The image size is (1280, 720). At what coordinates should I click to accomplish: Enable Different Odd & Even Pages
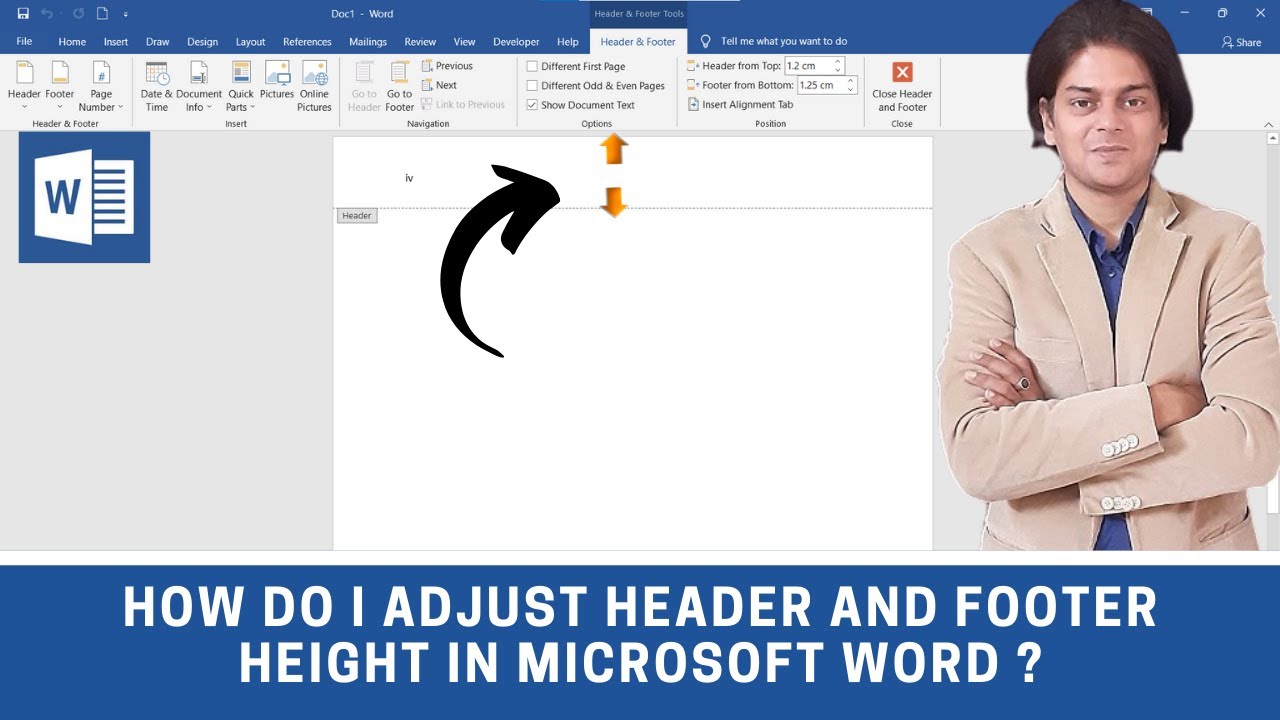tap(596, 86)
